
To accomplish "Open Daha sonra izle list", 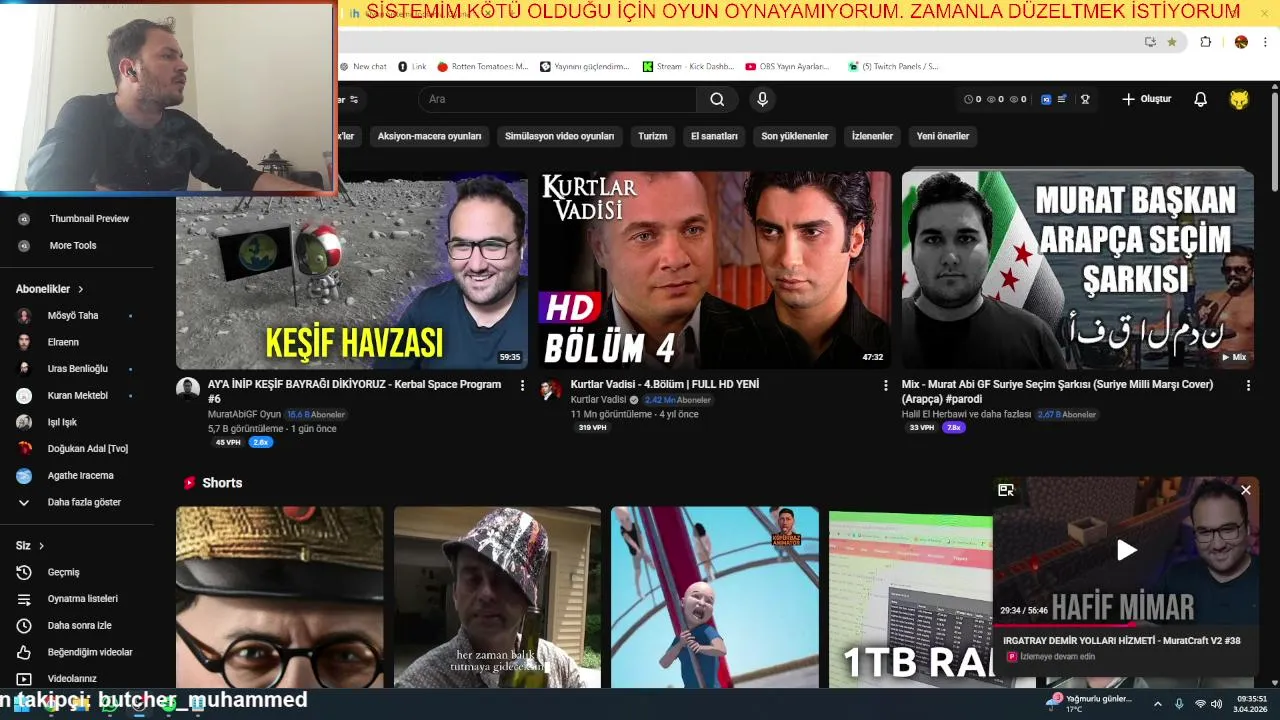I will click(x=77, y=625).
